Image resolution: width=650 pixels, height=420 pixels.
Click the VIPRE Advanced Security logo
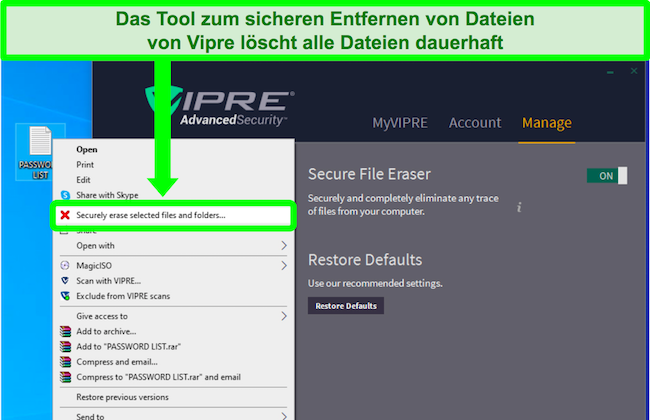(220, 106)
